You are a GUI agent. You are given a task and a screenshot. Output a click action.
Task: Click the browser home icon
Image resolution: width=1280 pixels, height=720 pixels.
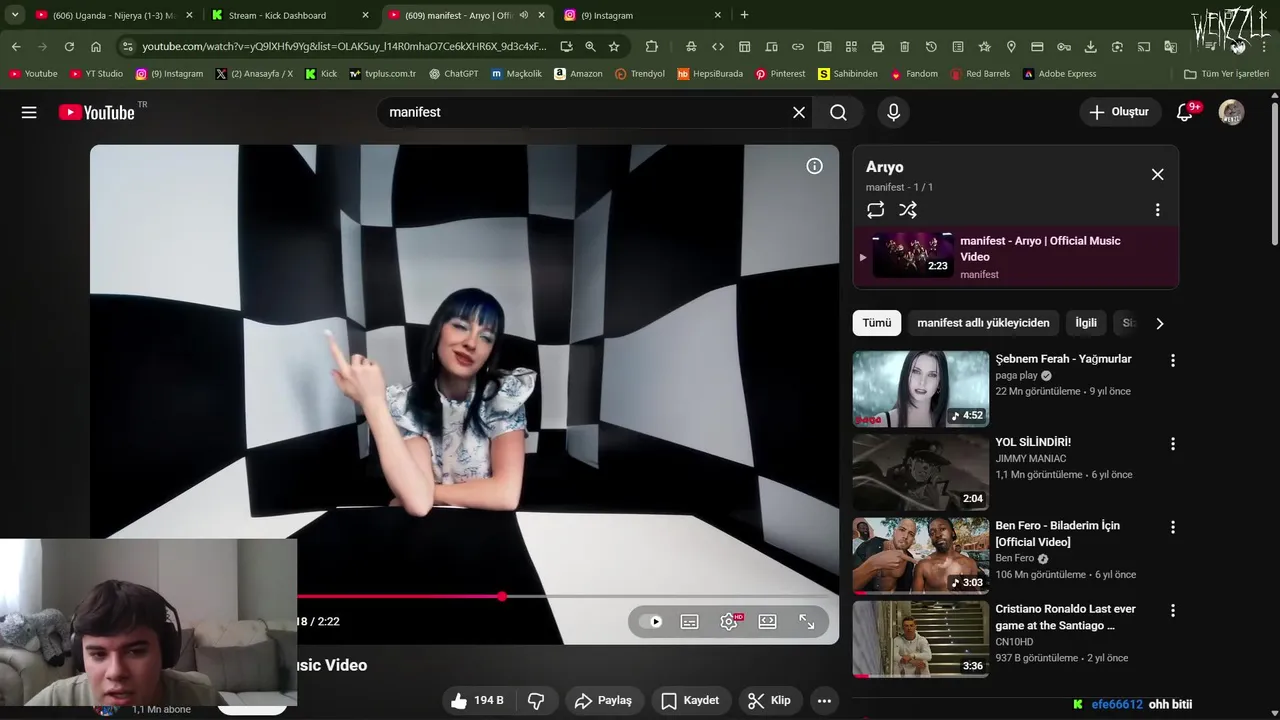pos(96,46)
